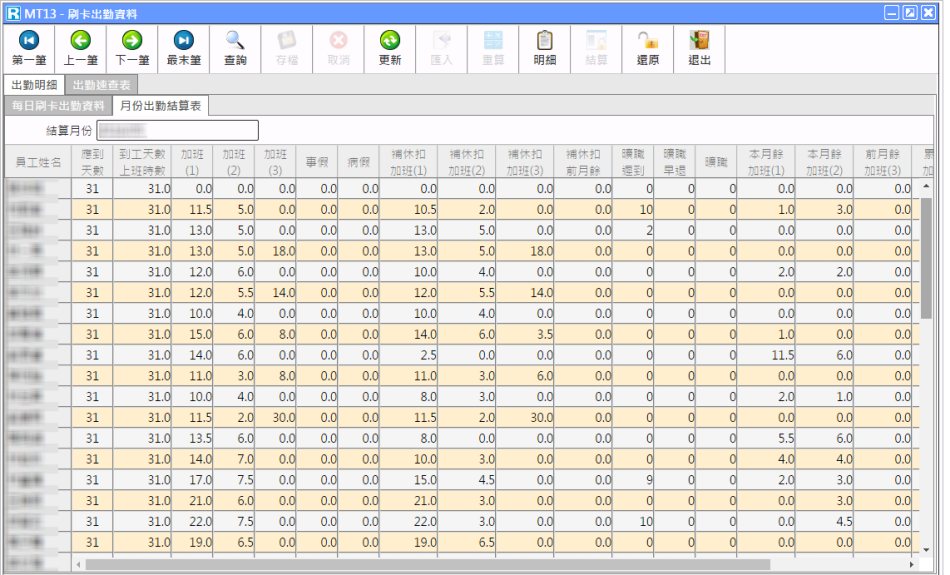Exit with the 退出 door icon
Screen dimensions: 950x575
(x=699, y=48)
